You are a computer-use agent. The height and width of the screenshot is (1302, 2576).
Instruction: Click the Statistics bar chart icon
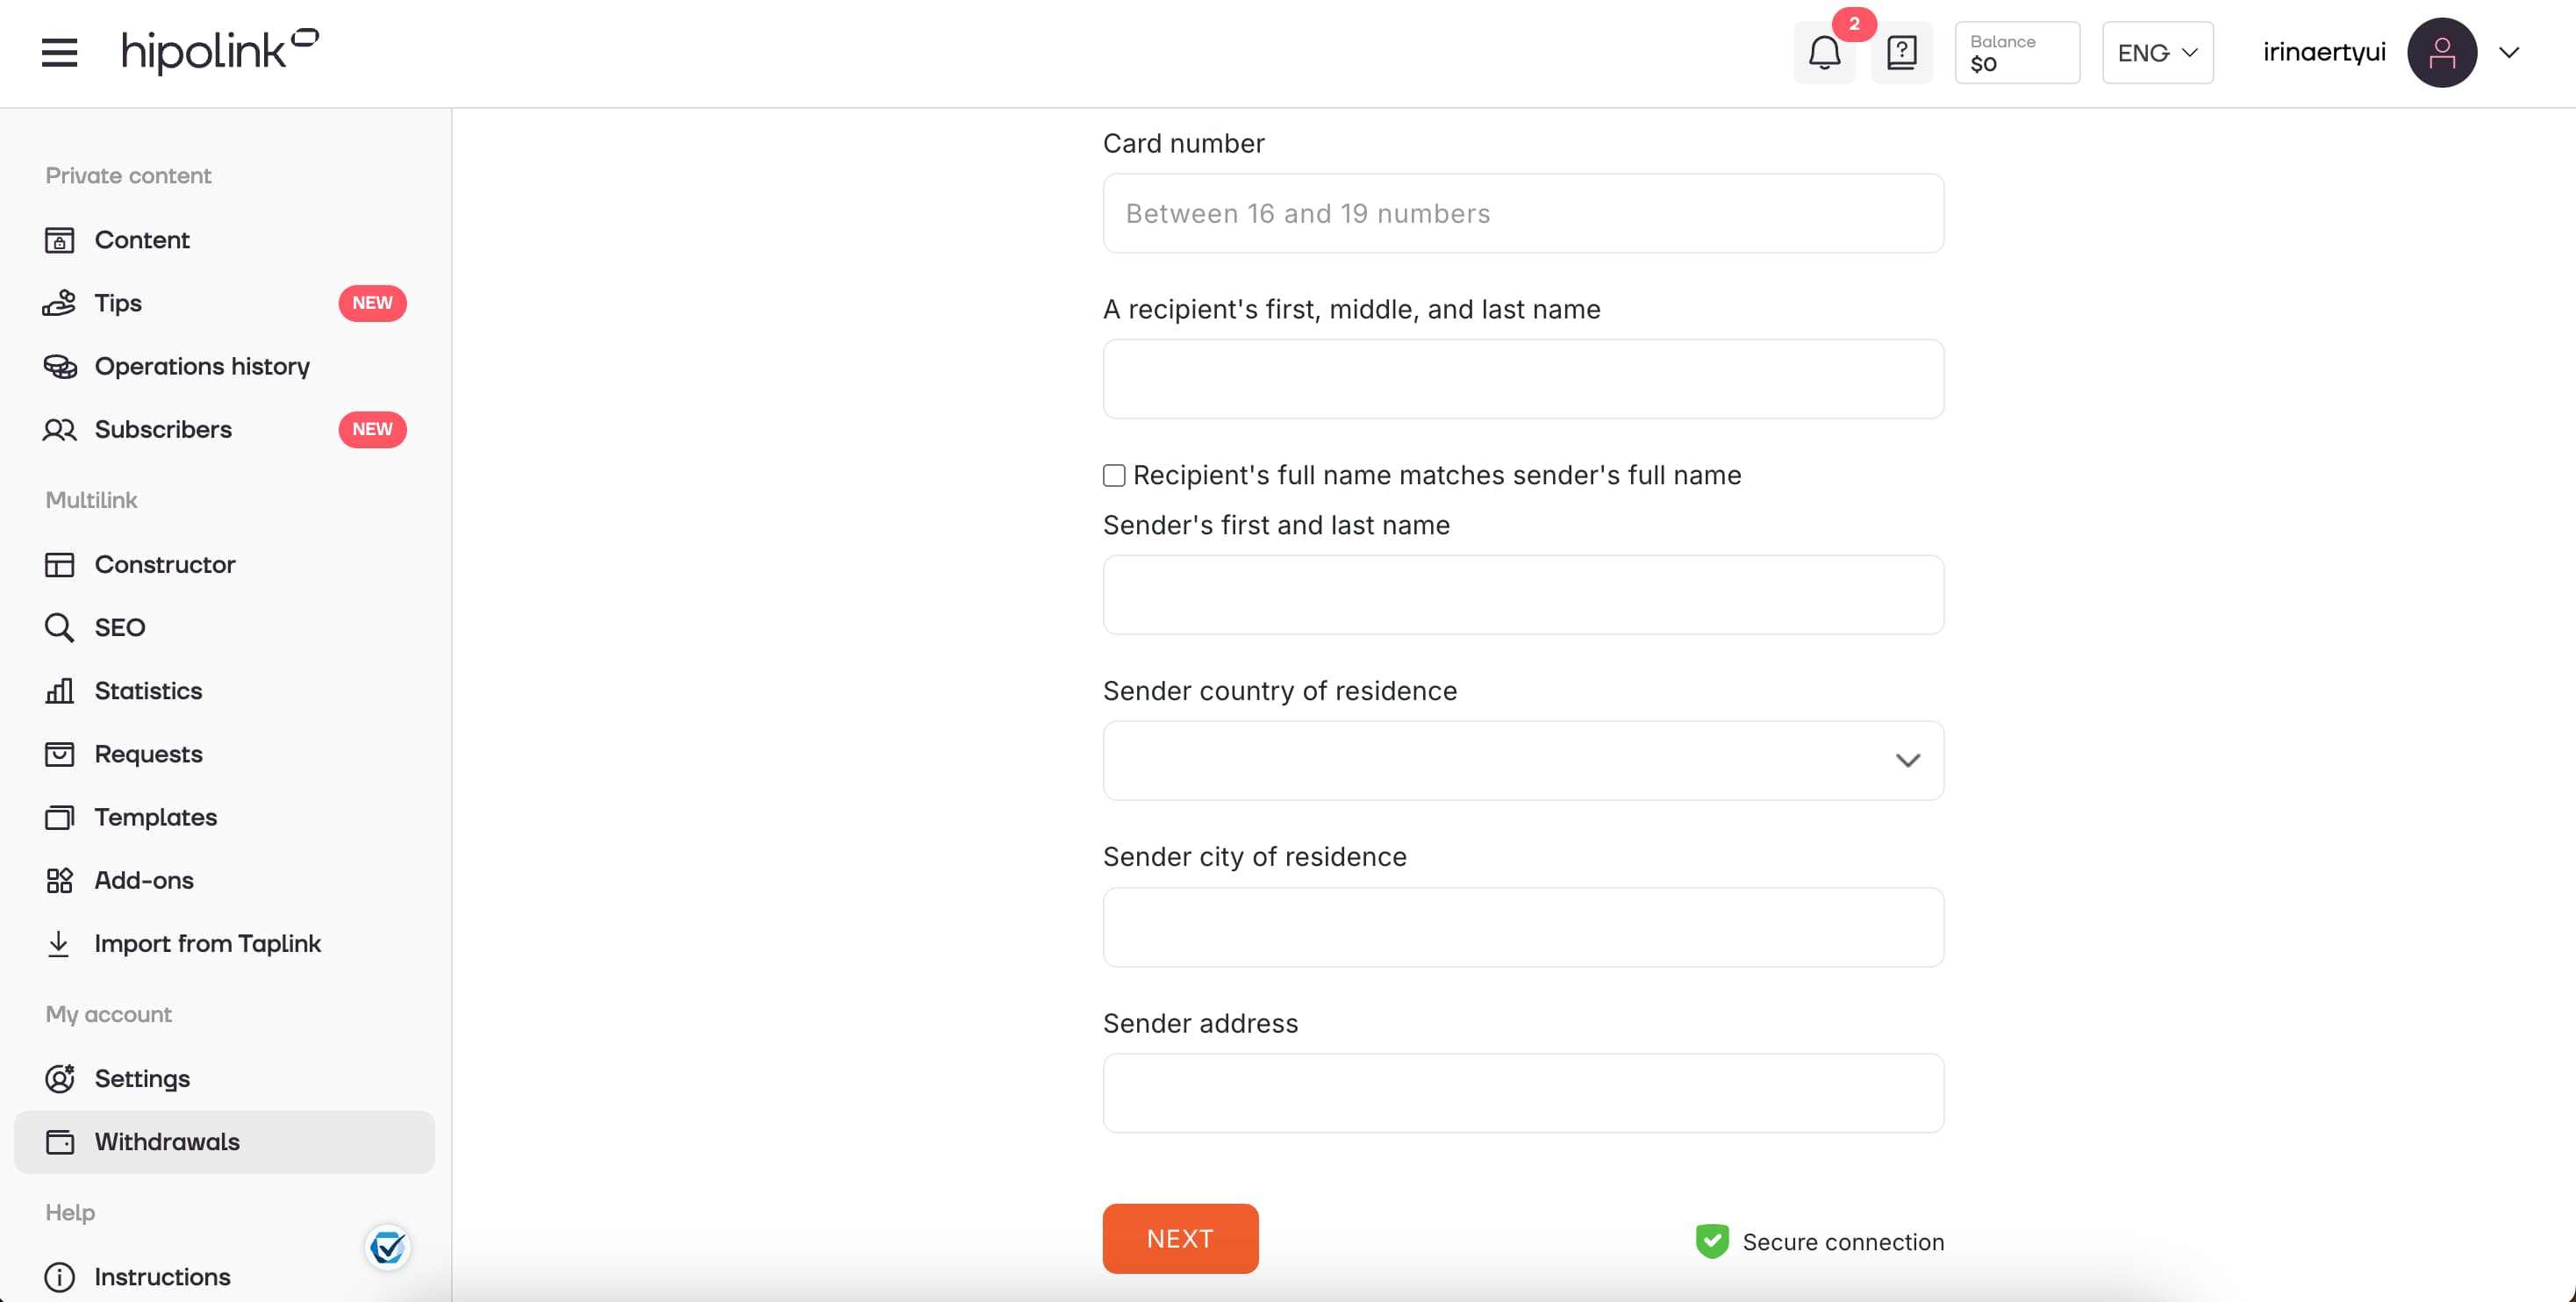tap(59, 690)
